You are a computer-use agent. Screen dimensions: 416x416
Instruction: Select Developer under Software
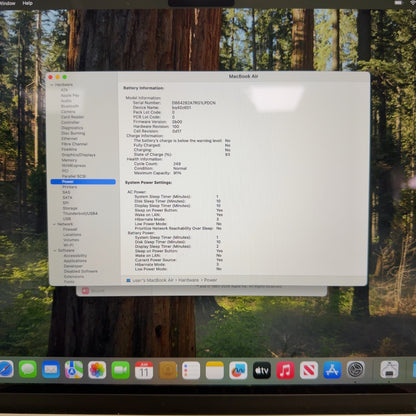pos(73,266)
